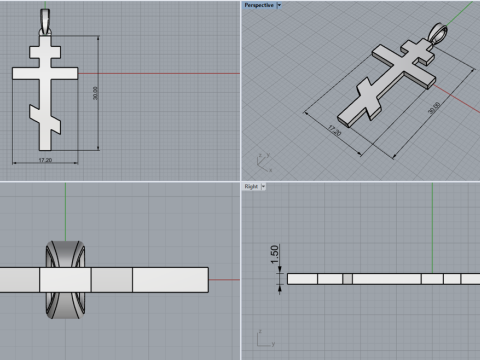Select the 30.00 dimension in top-left viewport
Image resolution: width=480 pixels, height=360 pixels.
95,93
